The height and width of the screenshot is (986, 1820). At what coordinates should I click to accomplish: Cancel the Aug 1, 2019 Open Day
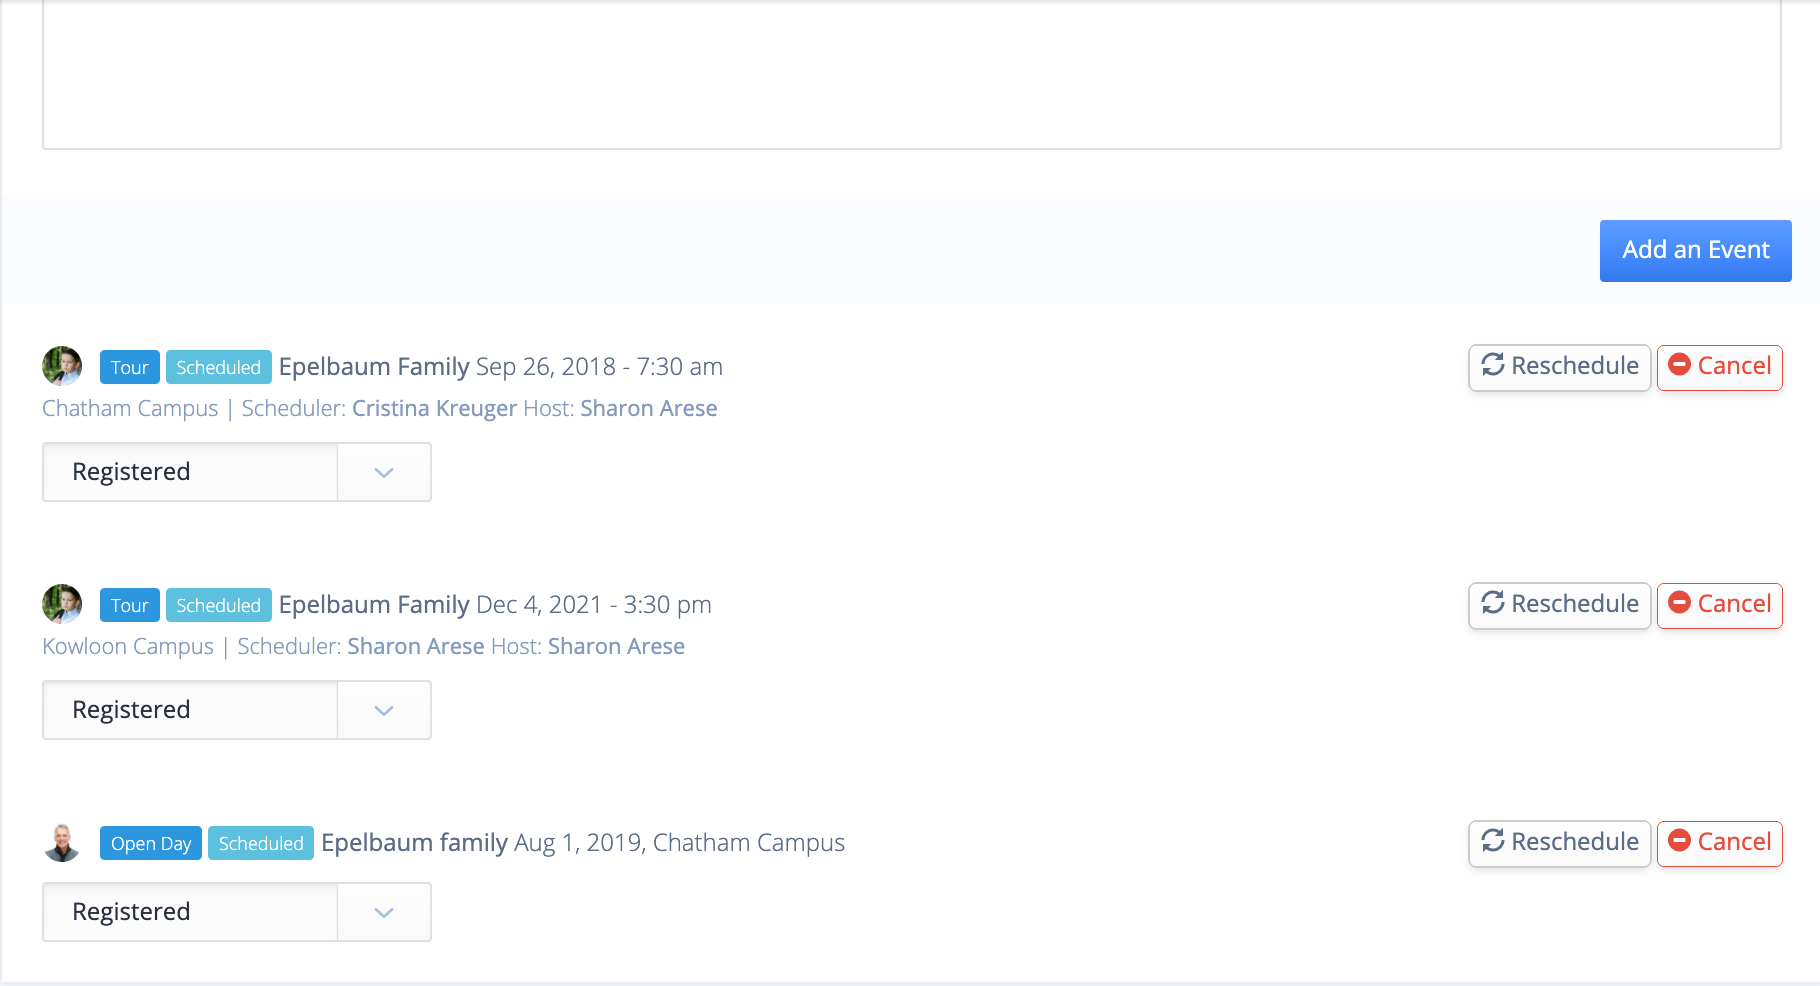coord(1720,843)
